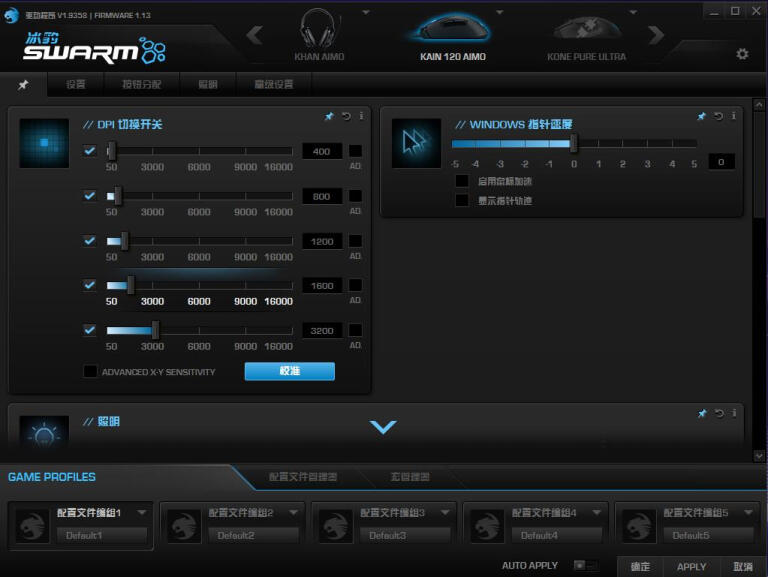Open the settings gear icon
This screenshot has height=577, width=768.
click(742, 54)
